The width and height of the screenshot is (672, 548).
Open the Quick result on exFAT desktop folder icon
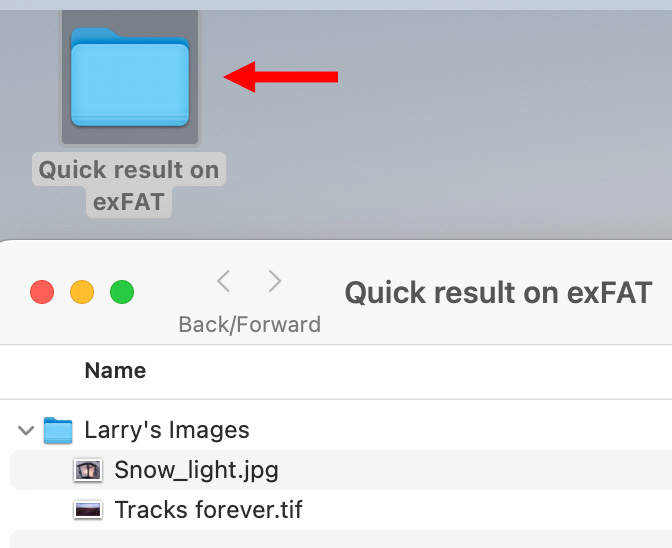click(x=130, y=78)
